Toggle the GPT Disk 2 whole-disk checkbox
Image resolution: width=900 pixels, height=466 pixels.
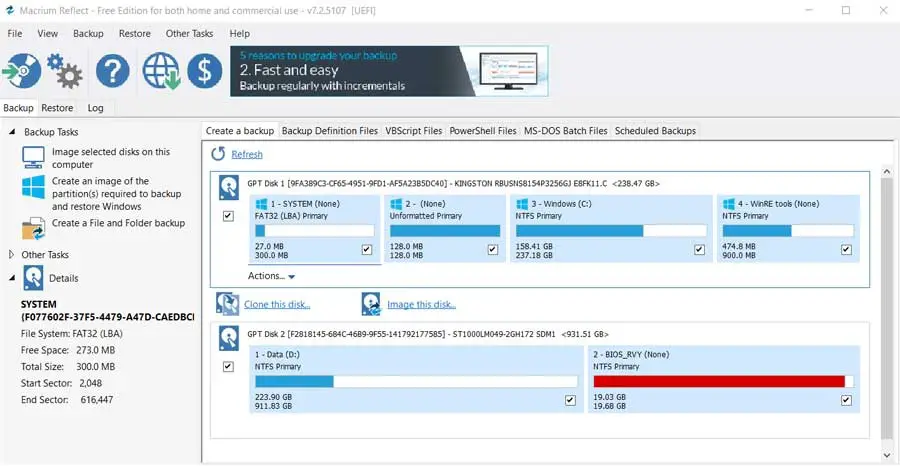[228, 367]
